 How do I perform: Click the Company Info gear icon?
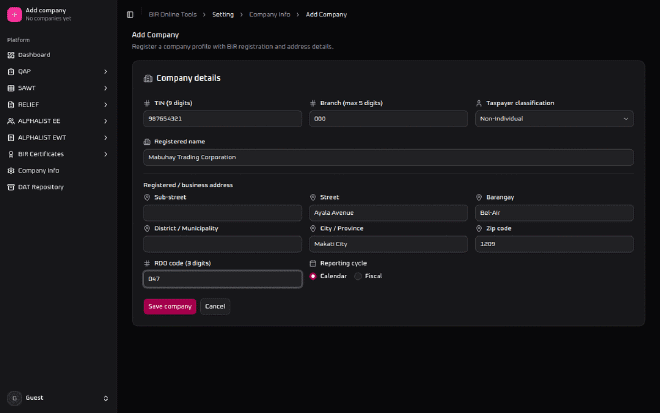[x=11, y=171]
